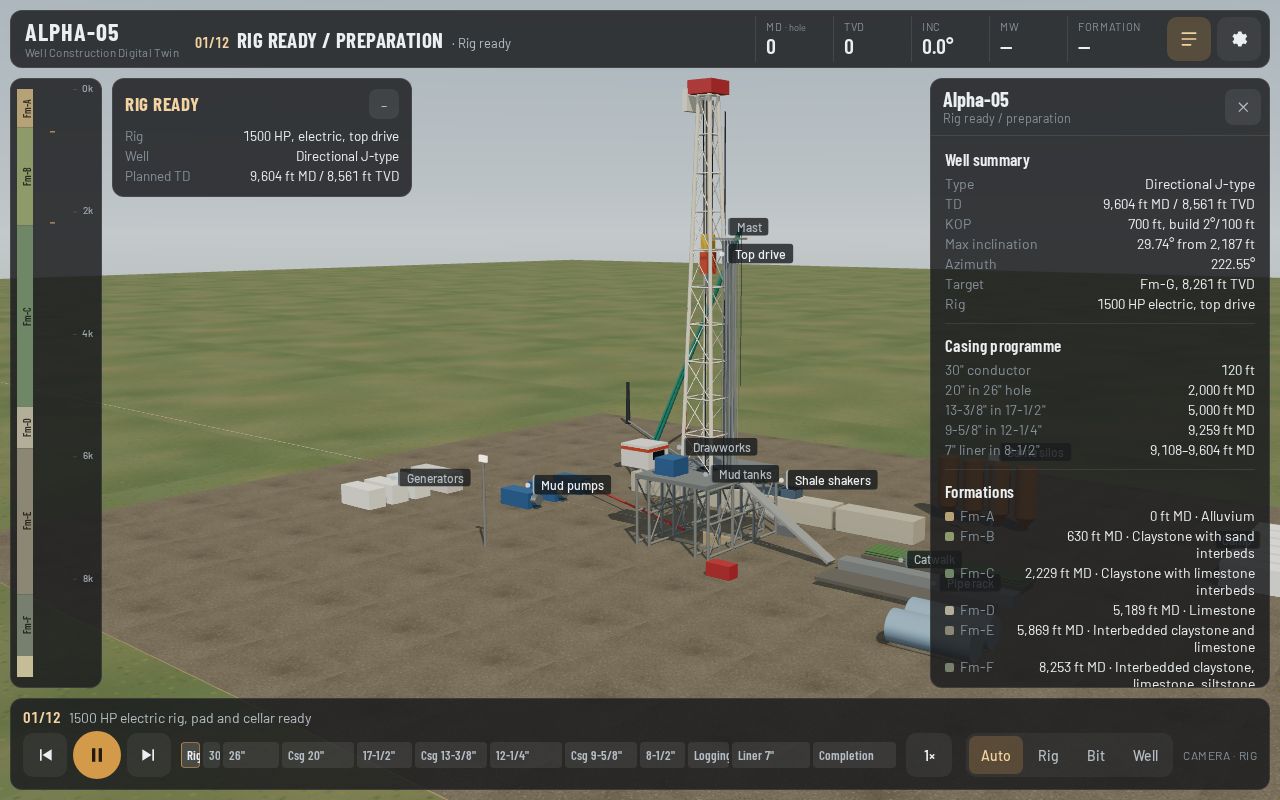Screen dimensions: 1280x800
Task: Click the "30" conductor" casing row
Action: click(1100, 370)
